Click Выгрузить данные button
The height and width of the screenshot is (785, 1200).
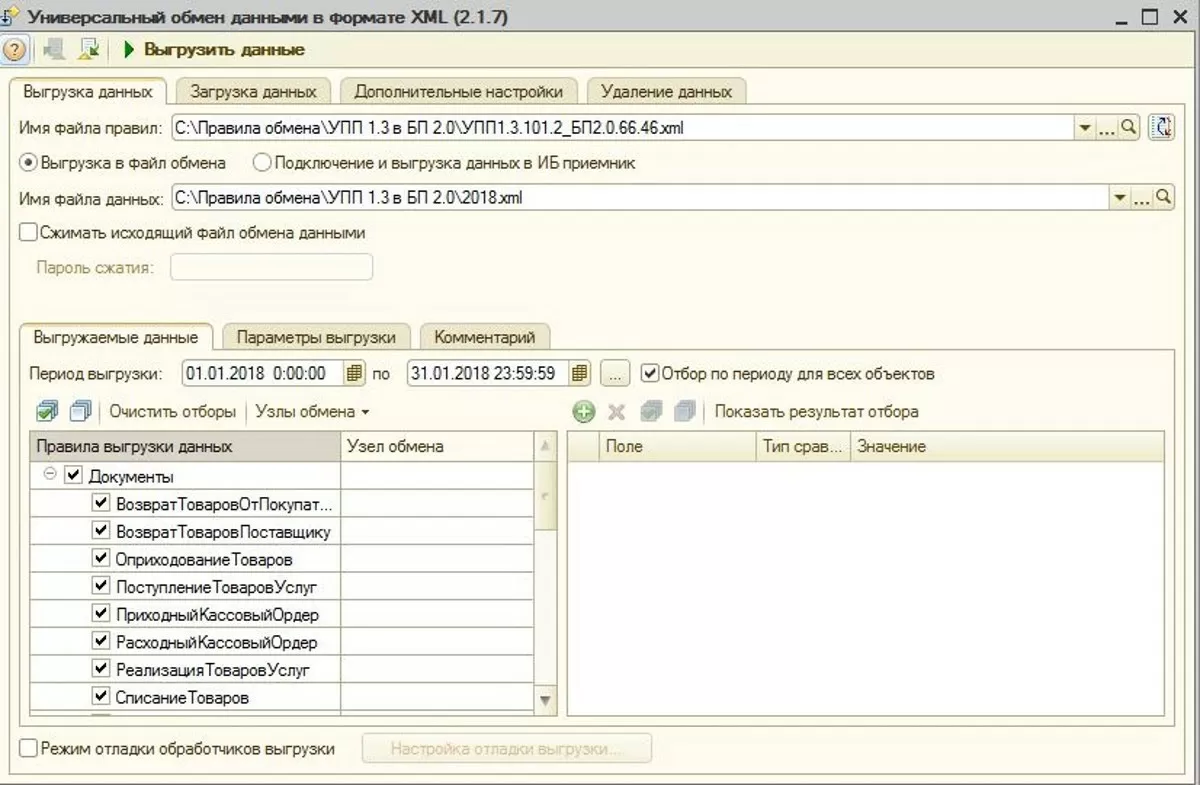[214, 49]
